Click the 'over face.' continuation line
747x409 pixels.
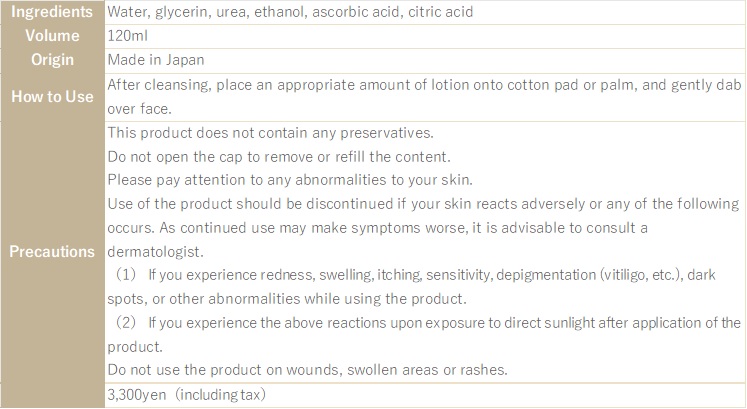coord(139,109)
